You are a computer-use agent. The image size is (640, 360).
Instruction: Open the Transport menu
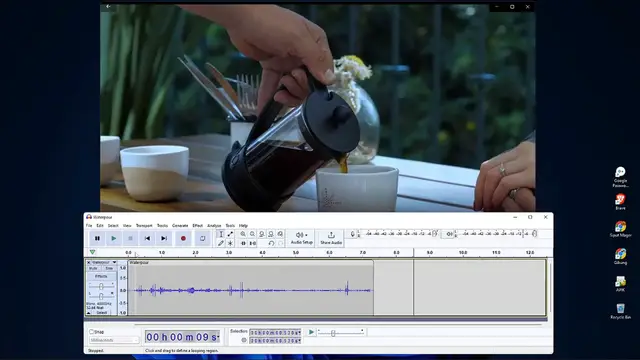click(144, 225)
